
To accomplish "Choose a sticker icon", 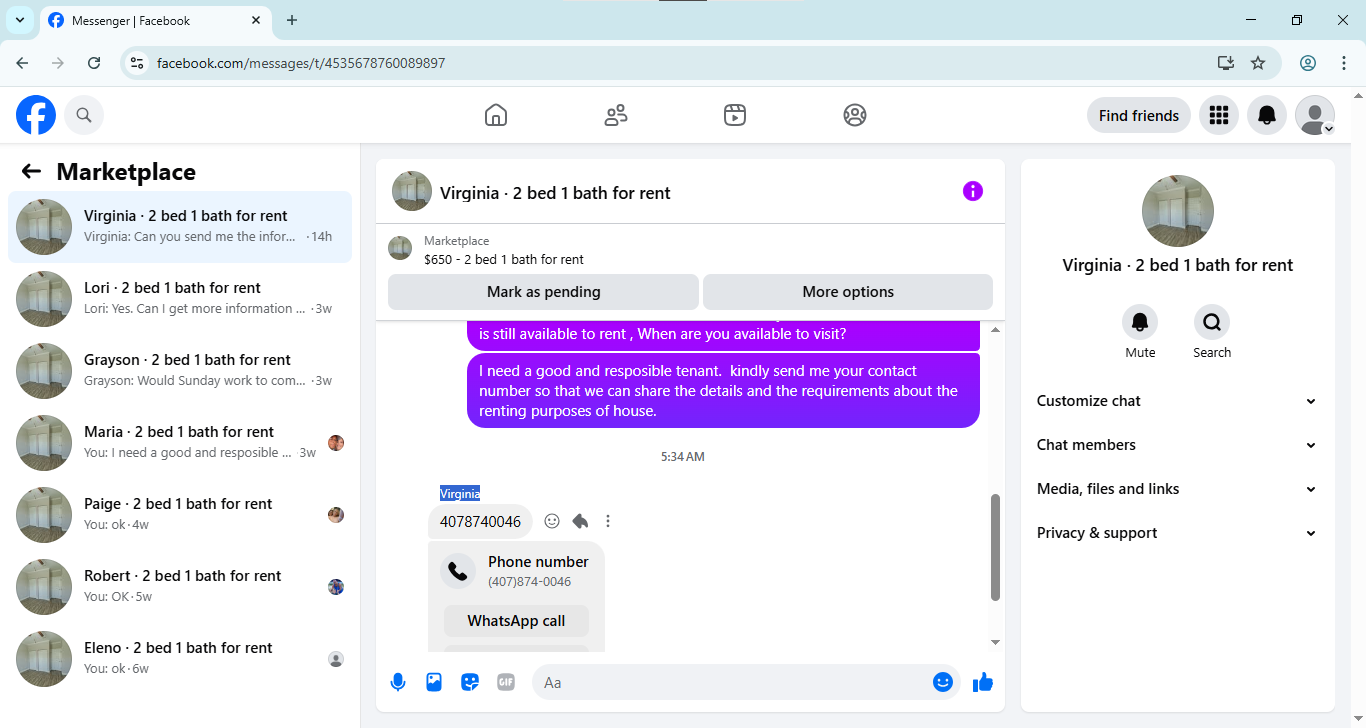I will click(x=470, y=682).
